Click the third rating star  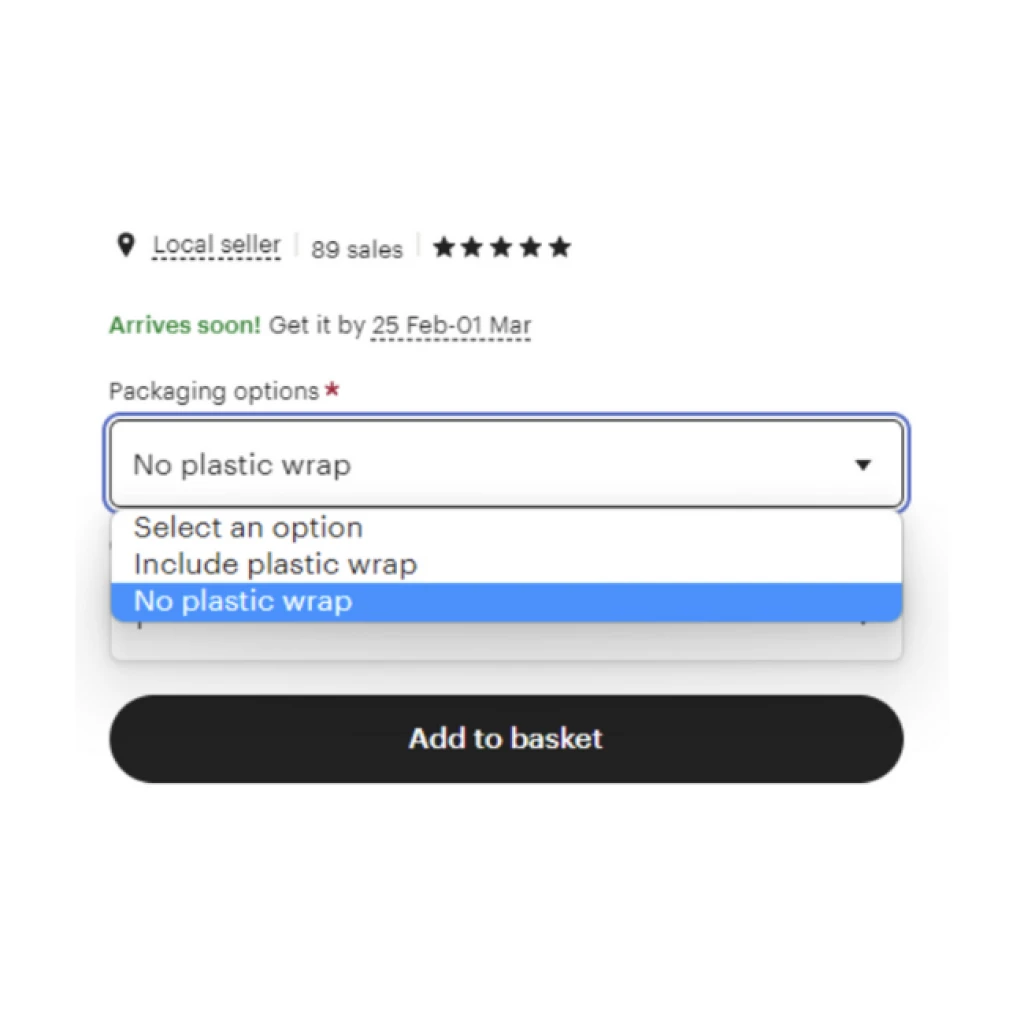click(x=502, y=248)
